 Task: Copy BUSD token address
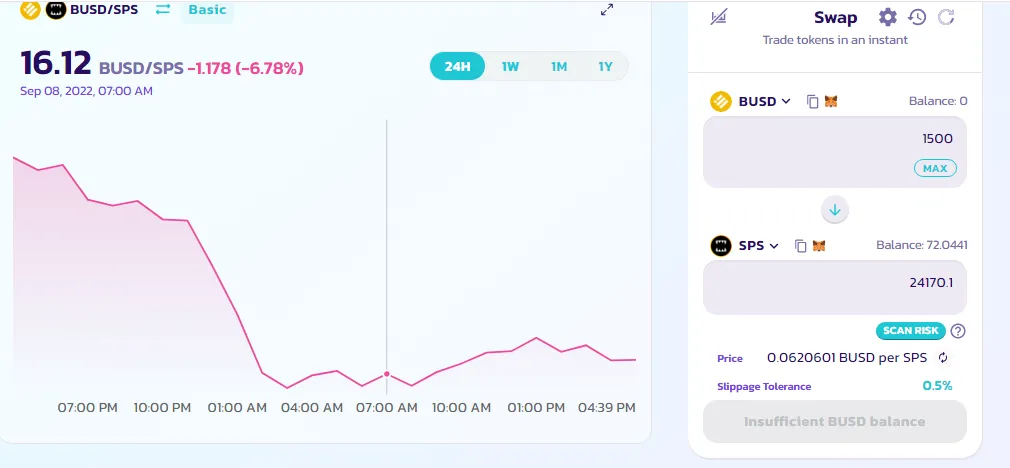pyautogui.click(x=813, y=102)
